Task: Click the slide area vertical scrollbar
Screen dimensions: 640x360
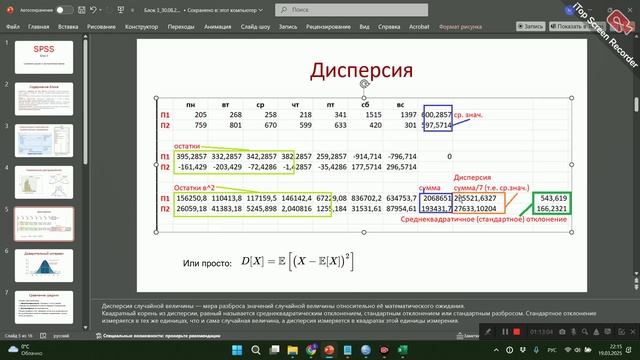Action: 636,104
